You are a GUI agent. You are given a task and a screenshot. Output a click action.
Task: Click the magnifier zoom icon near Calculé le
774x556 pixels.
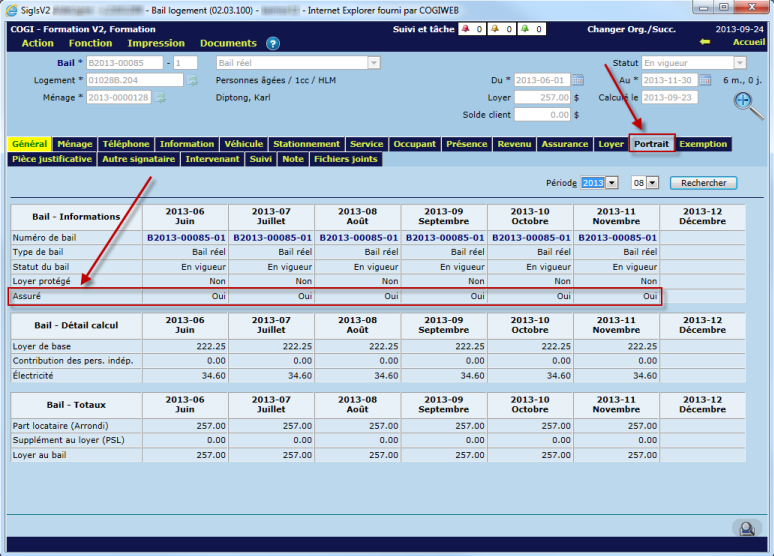[x=743, y=101]
